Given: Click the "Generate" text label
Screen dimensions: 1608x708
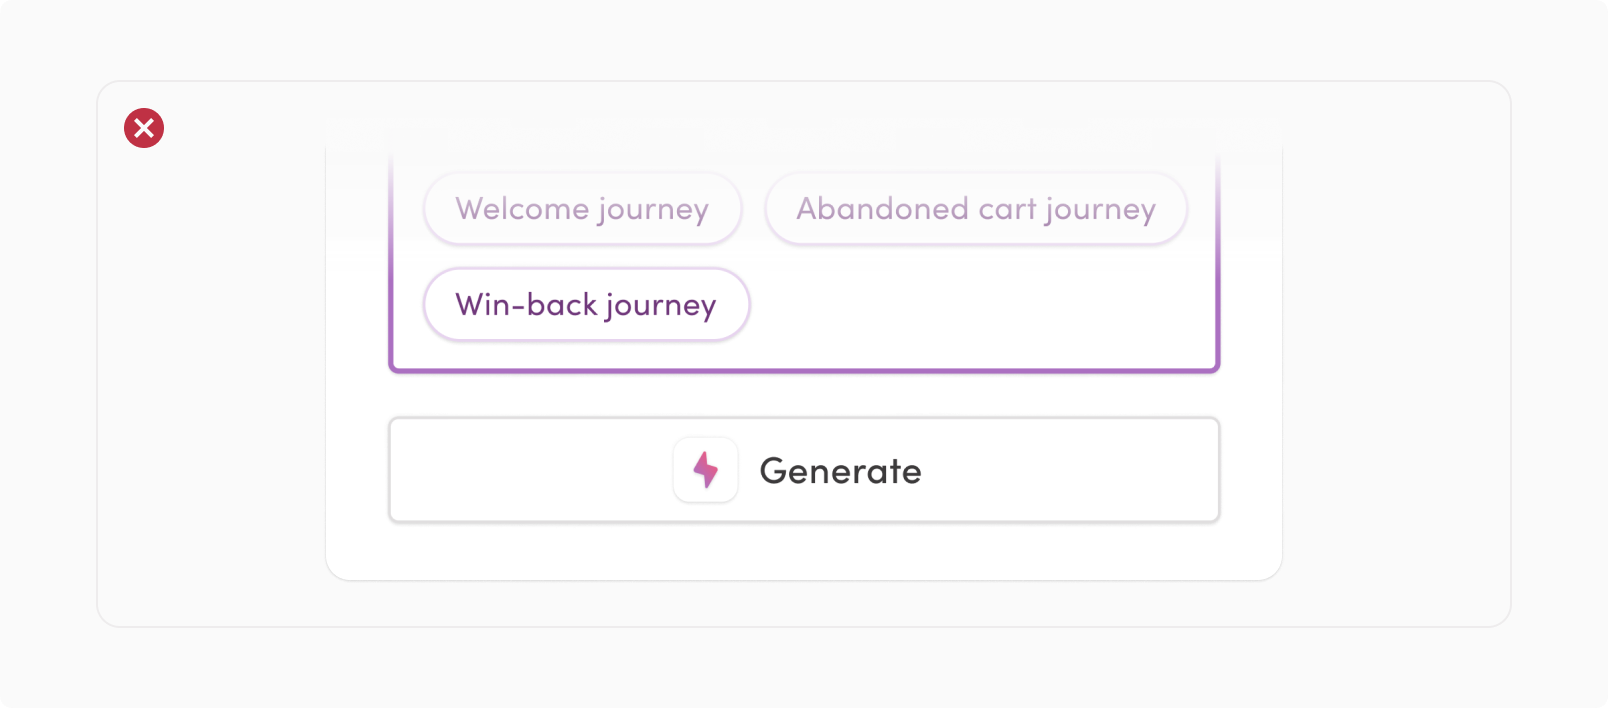Looking at the screenshot, I should tap(840, 471).
